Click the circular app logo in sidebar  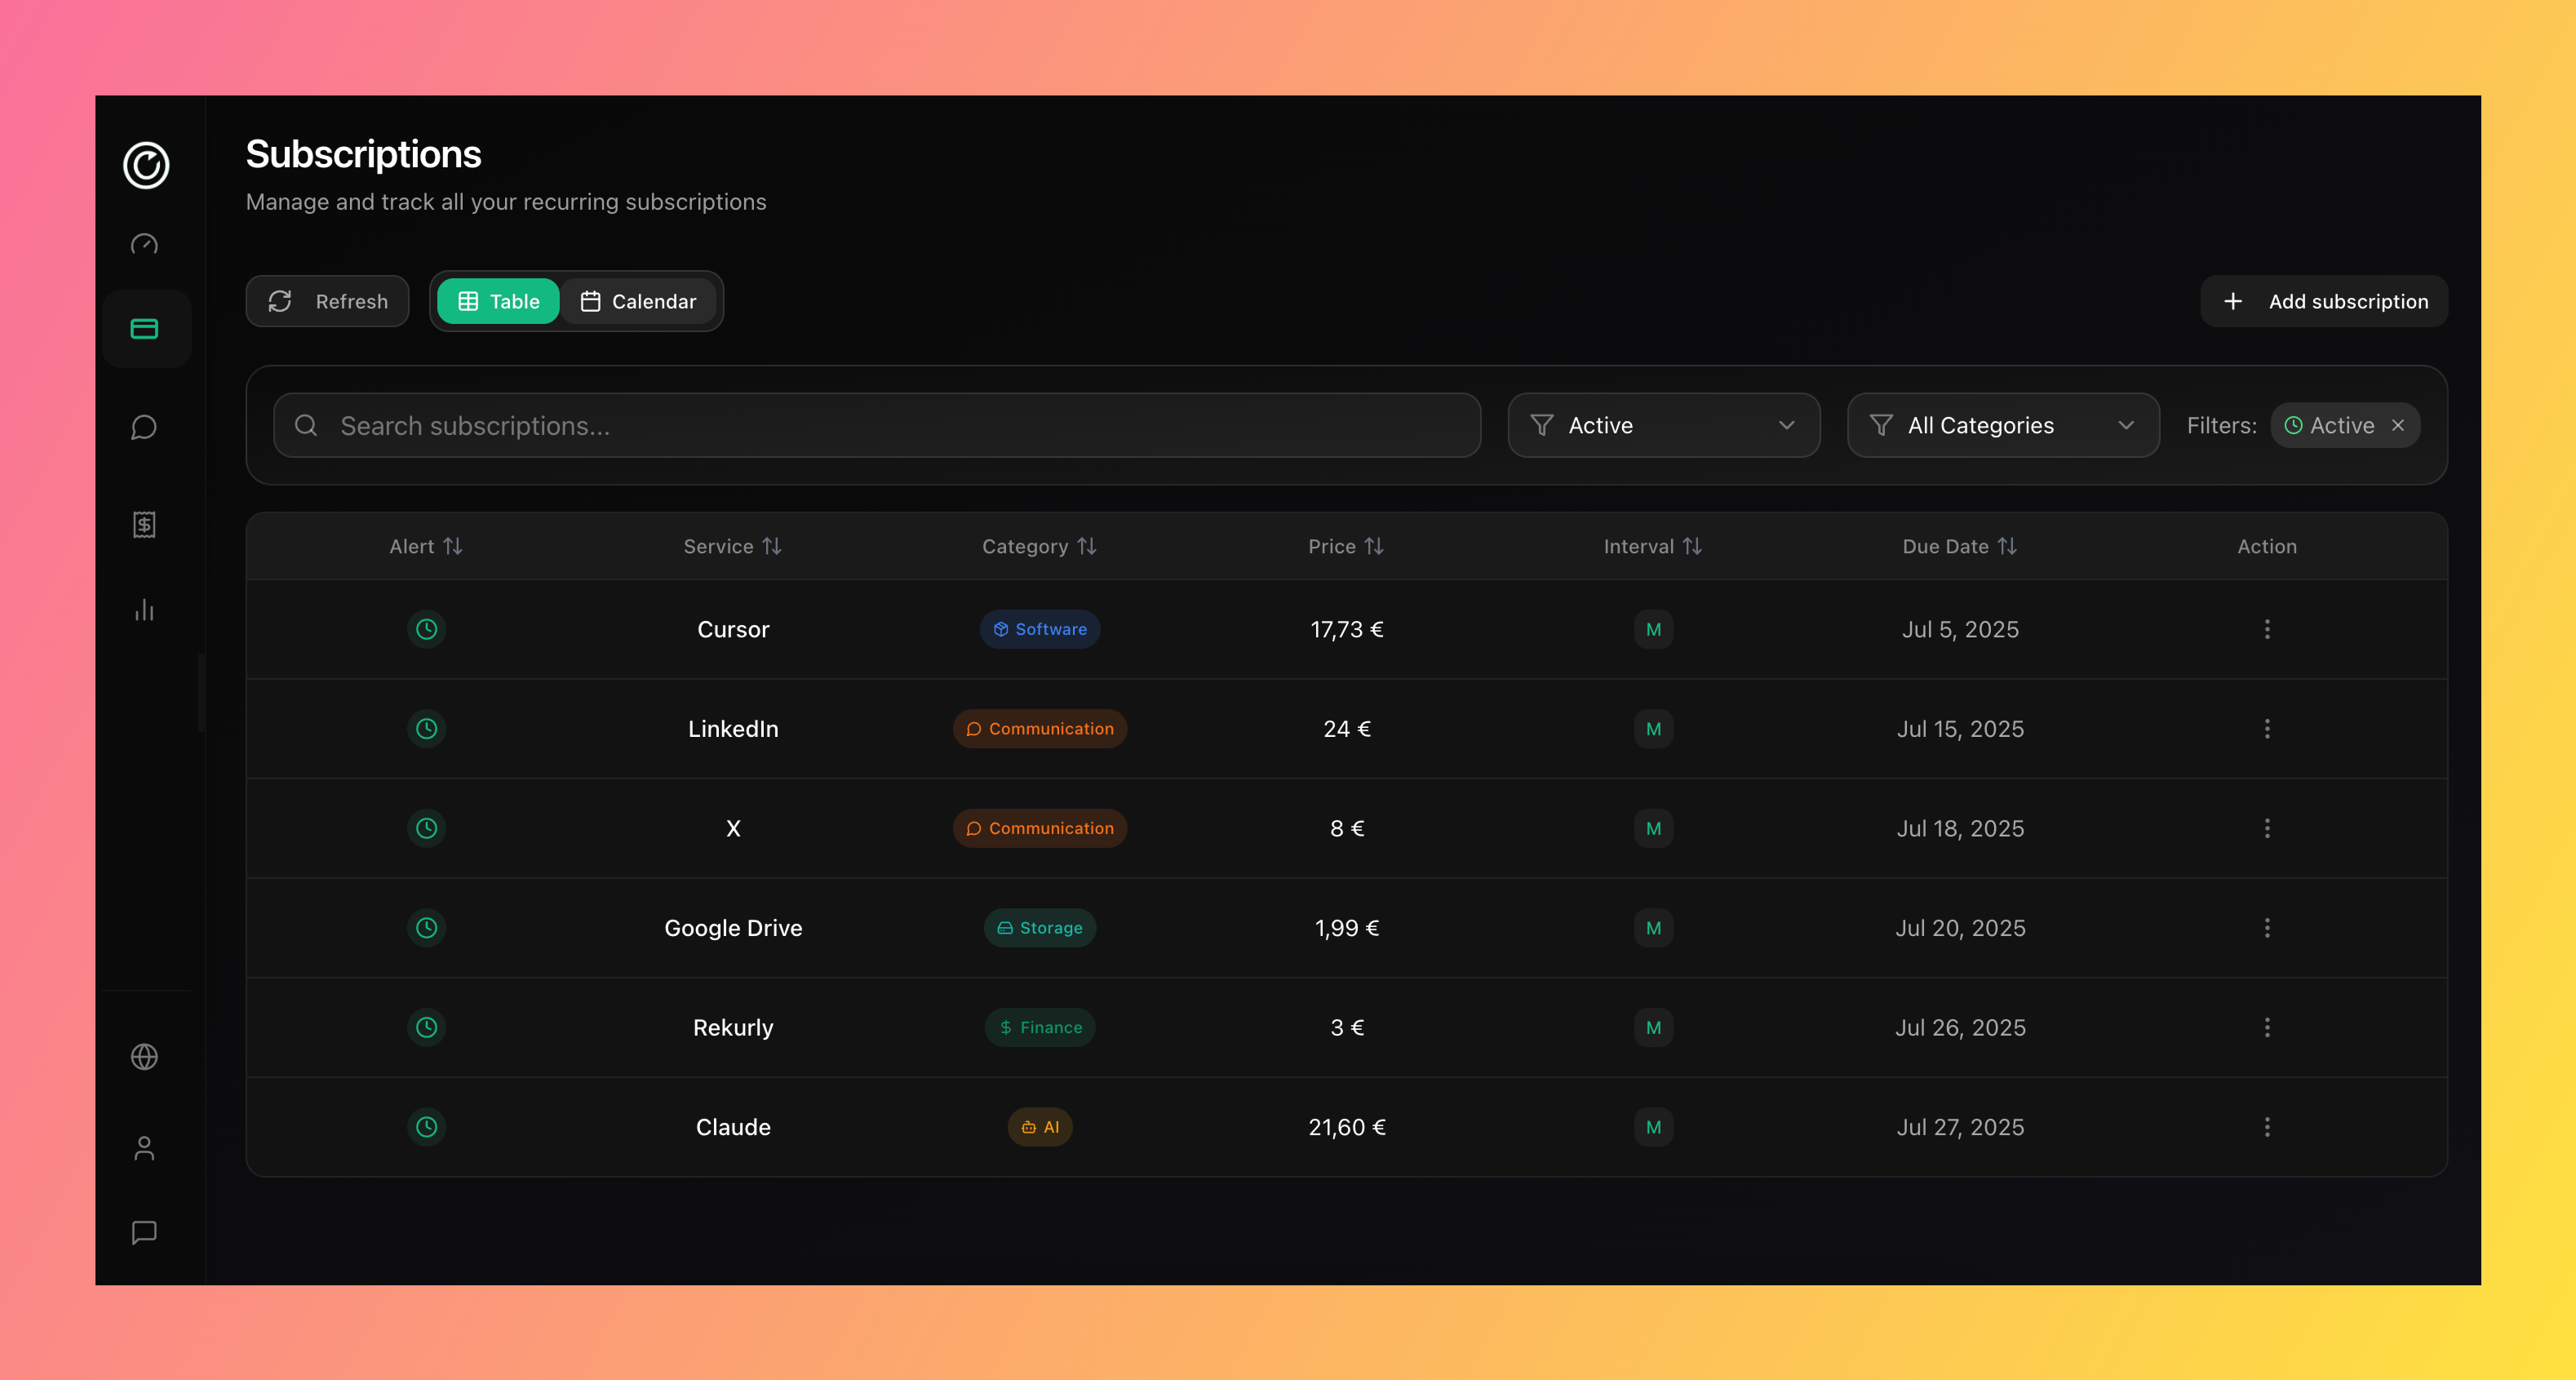(146, 165)
